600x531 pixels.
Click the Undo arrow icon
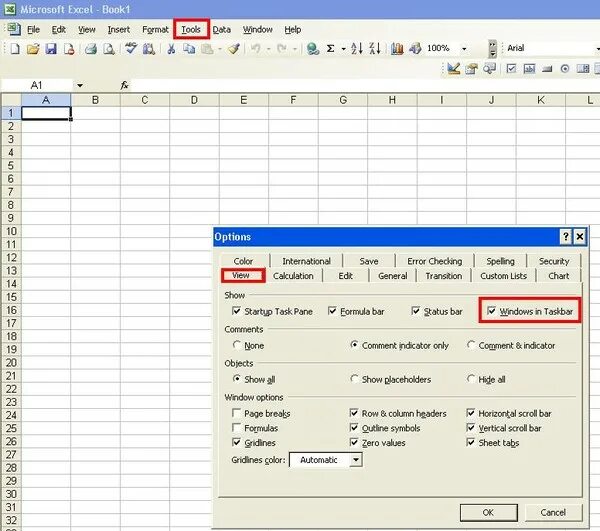point(256,49)
